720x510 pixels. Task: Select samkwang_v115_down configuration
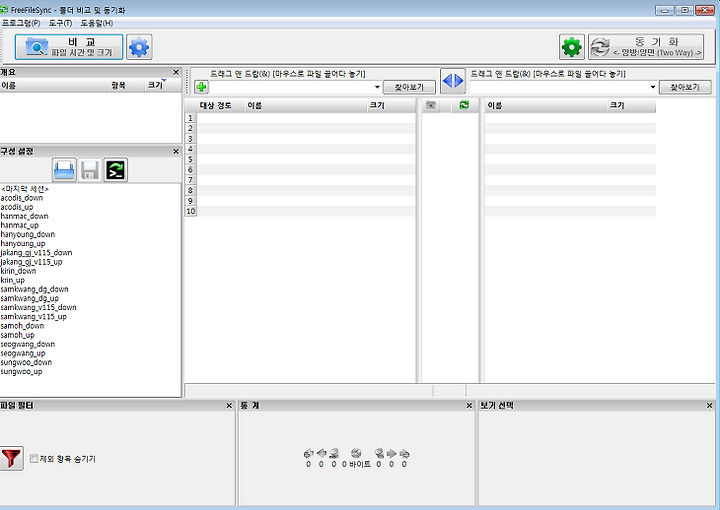click(39, 308)
